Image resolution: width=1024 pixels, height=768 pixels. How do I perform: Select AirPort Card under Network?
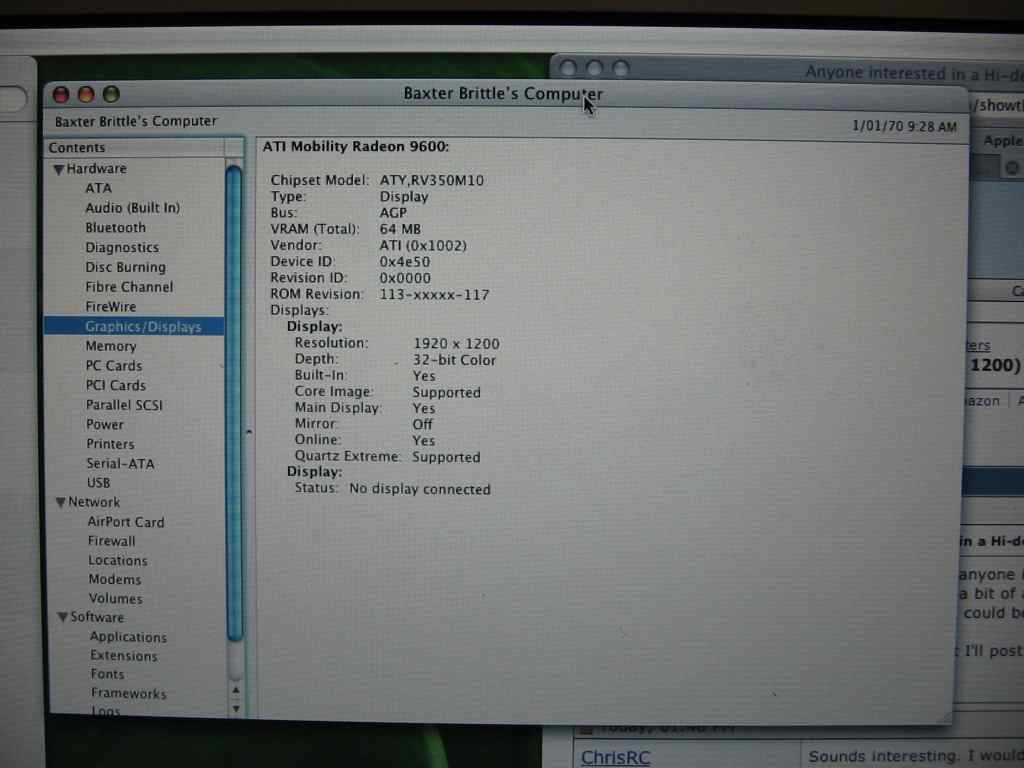pyautogui.click(x=126, y=522)
